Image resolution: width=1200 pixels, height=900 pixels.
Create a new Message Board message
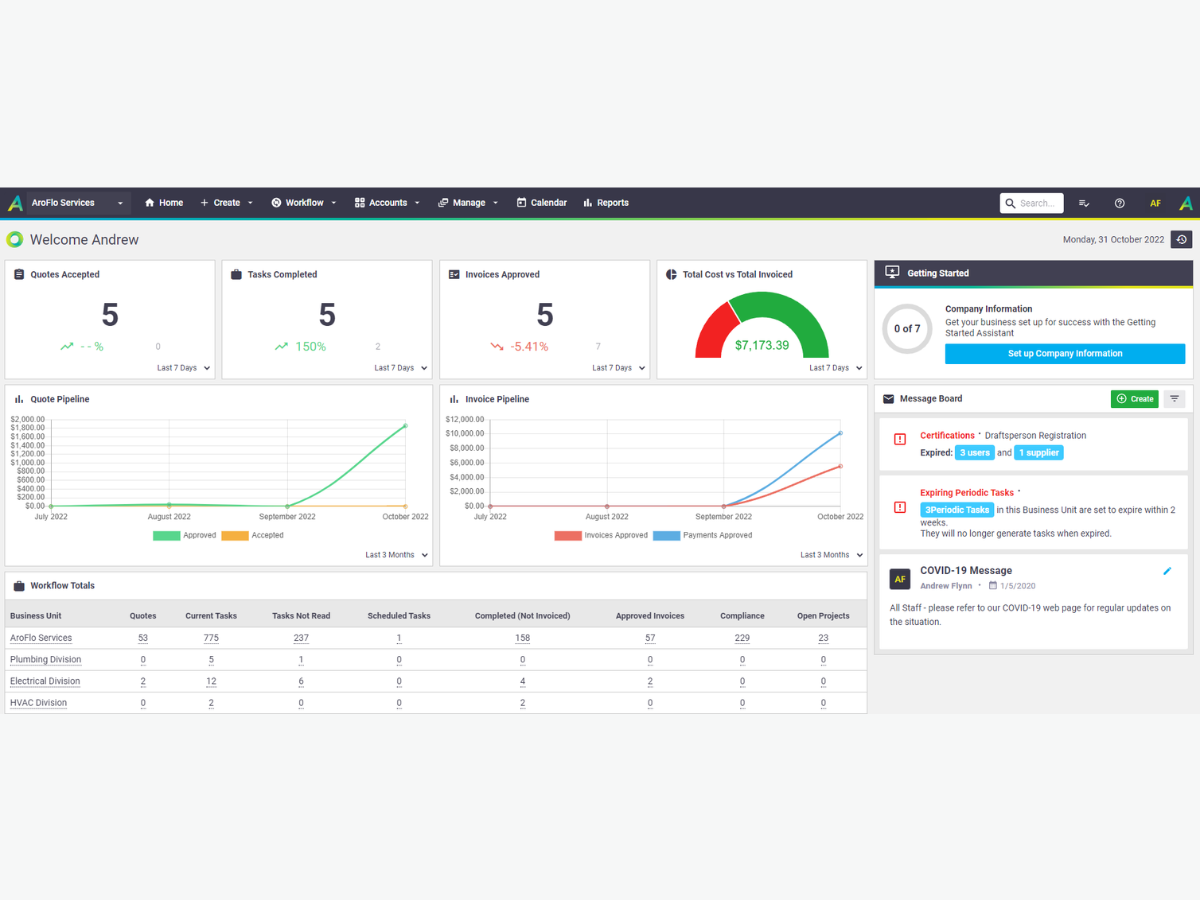pos(1135,399)
